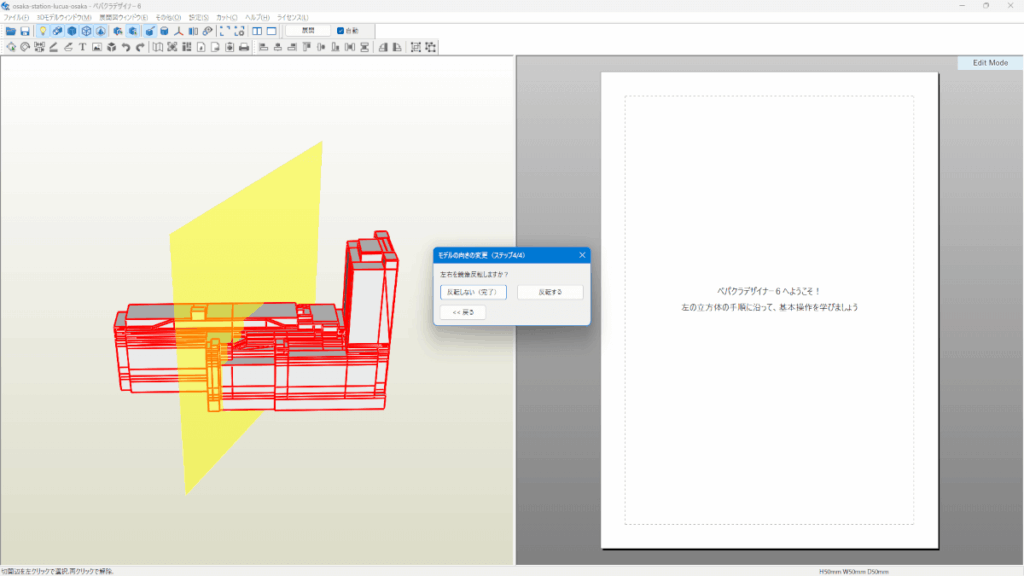Toggle the 自動 (auto) checkbox
1024x576 pixels.
[x=342, y=31]
